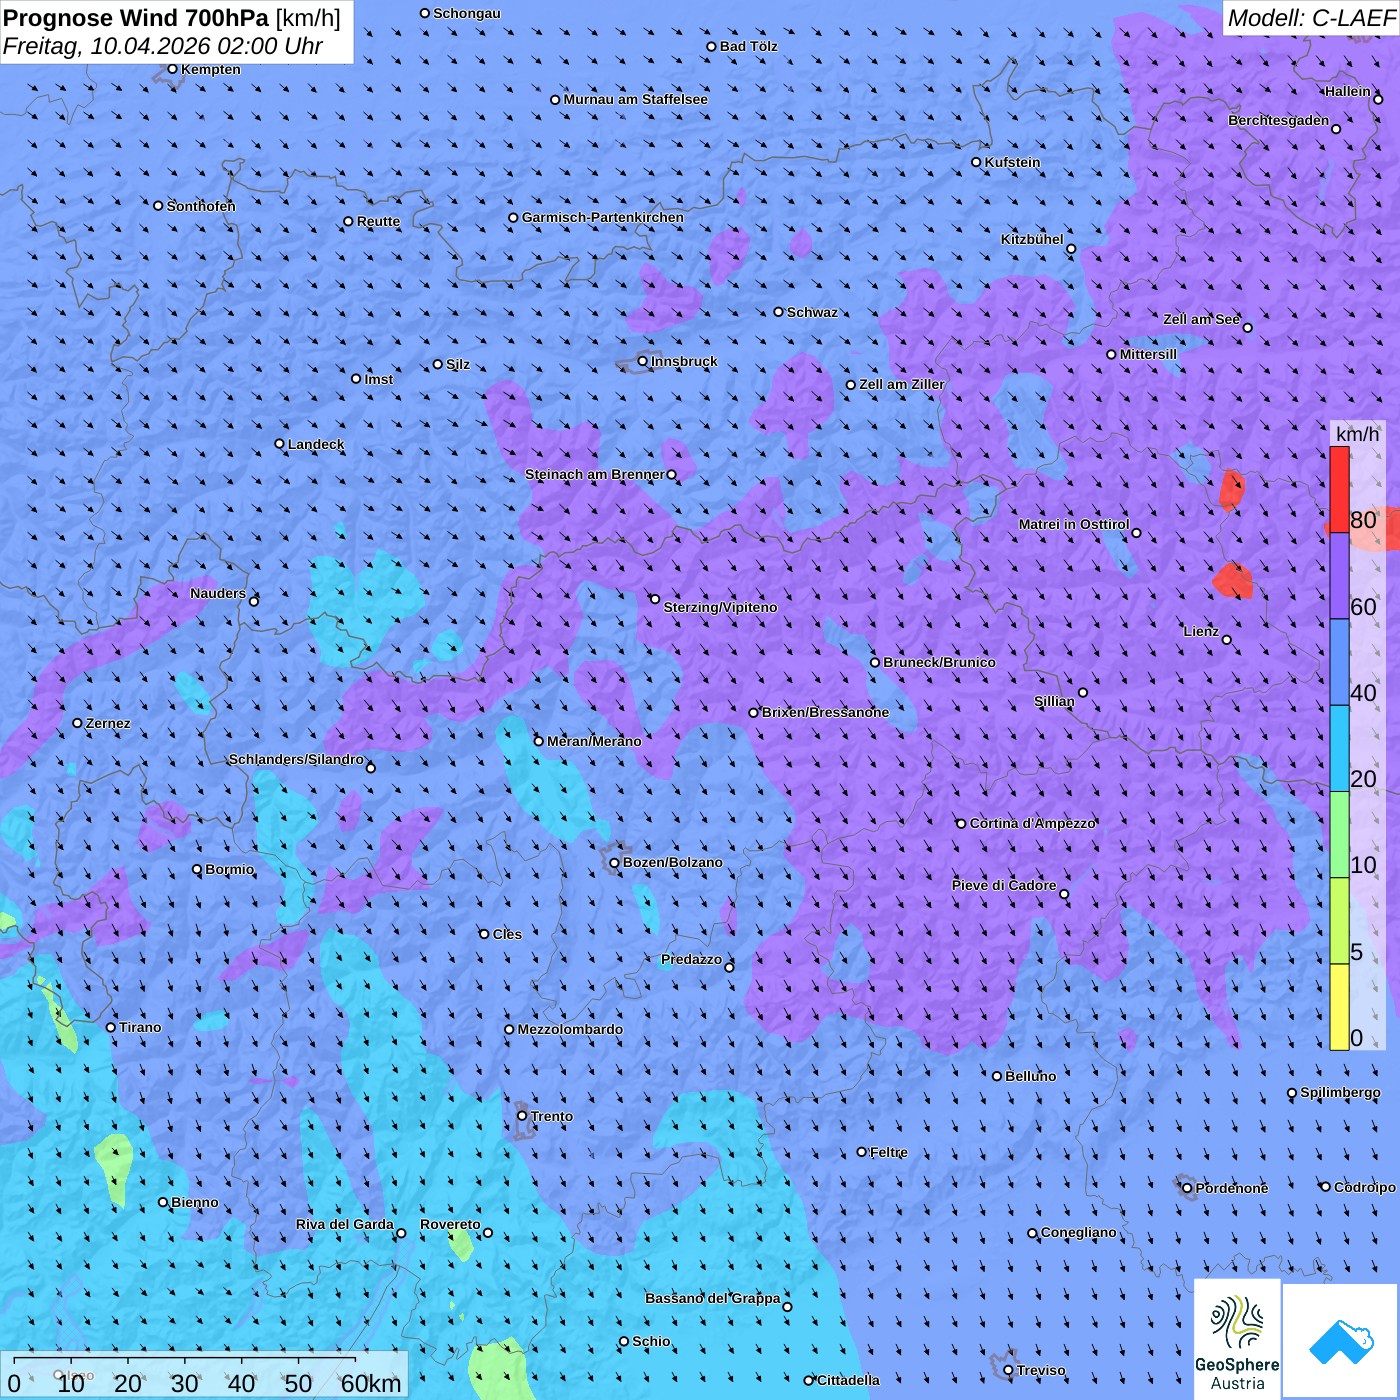
Task: Click the 'Imst' label
Action: pos(379,379)
